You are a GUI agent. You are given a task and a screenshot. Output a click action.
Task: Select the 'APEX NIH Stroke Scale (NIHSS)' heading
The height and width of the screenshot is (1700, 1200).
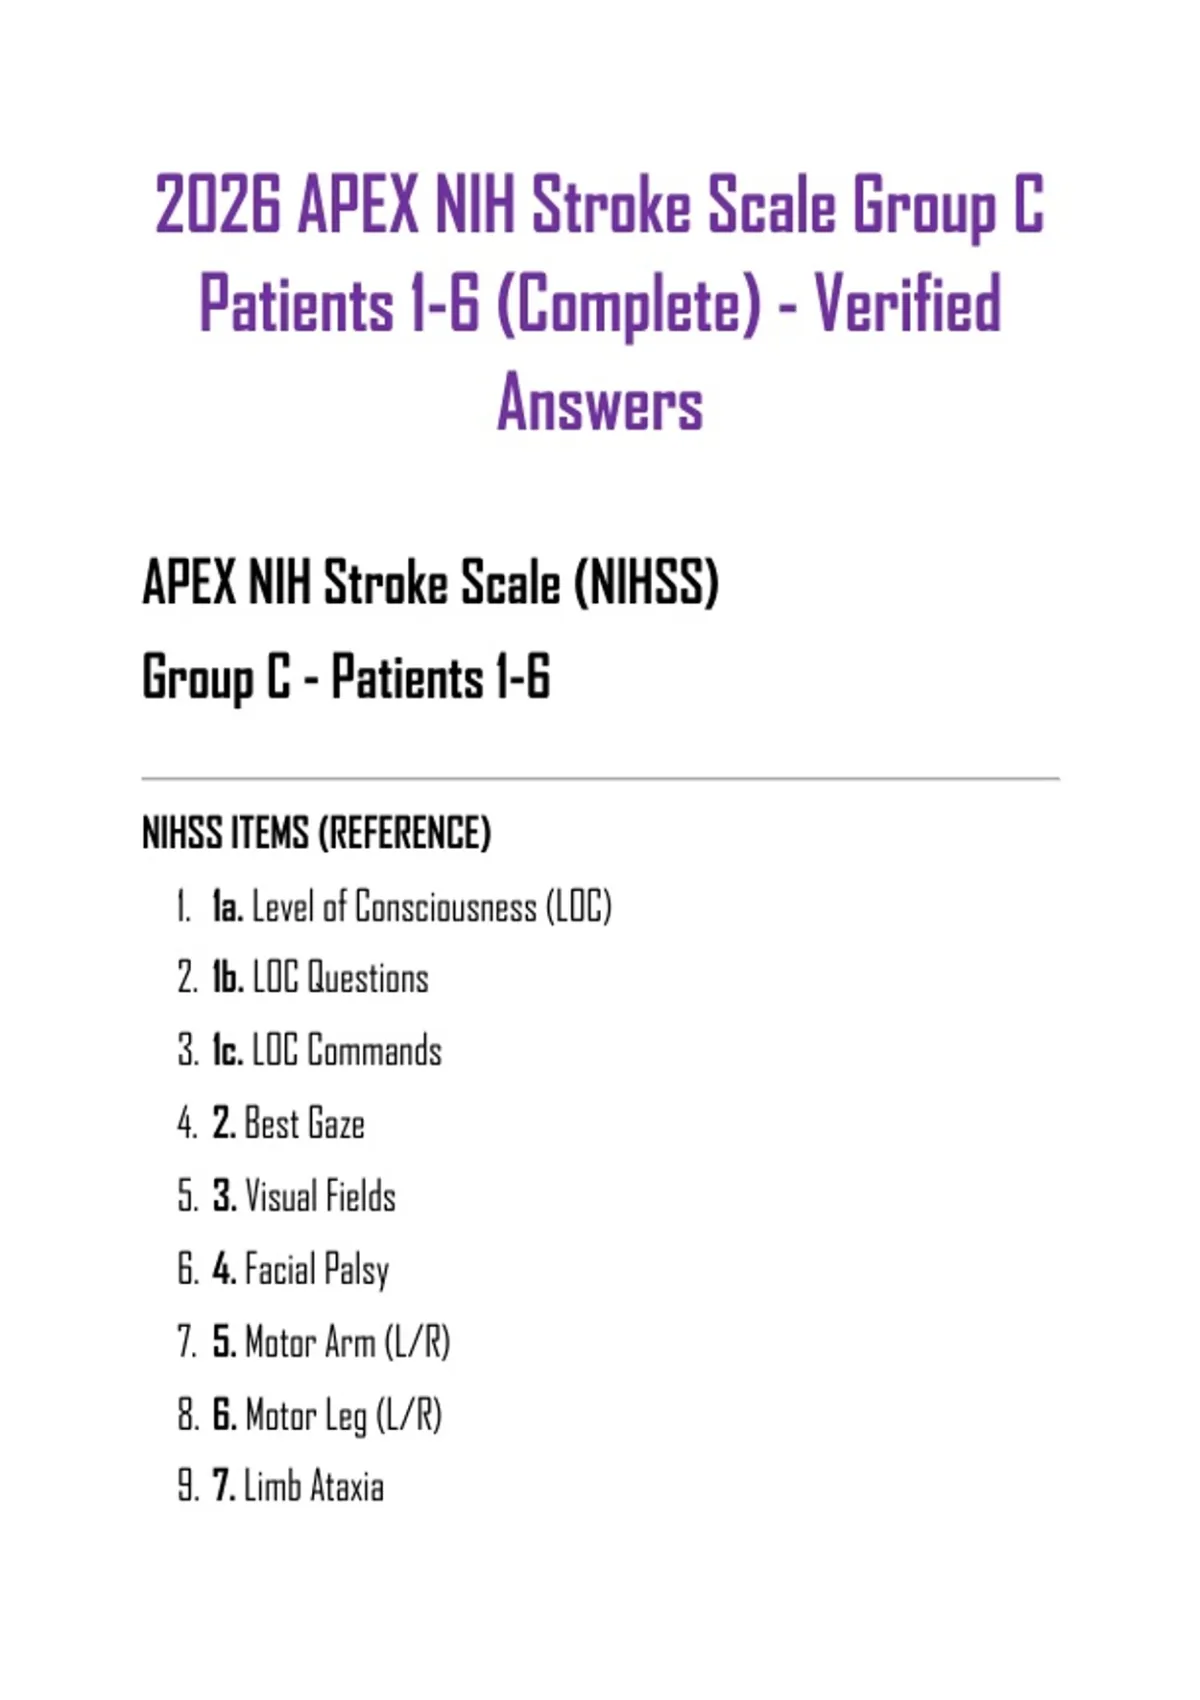tap(431, 583)
